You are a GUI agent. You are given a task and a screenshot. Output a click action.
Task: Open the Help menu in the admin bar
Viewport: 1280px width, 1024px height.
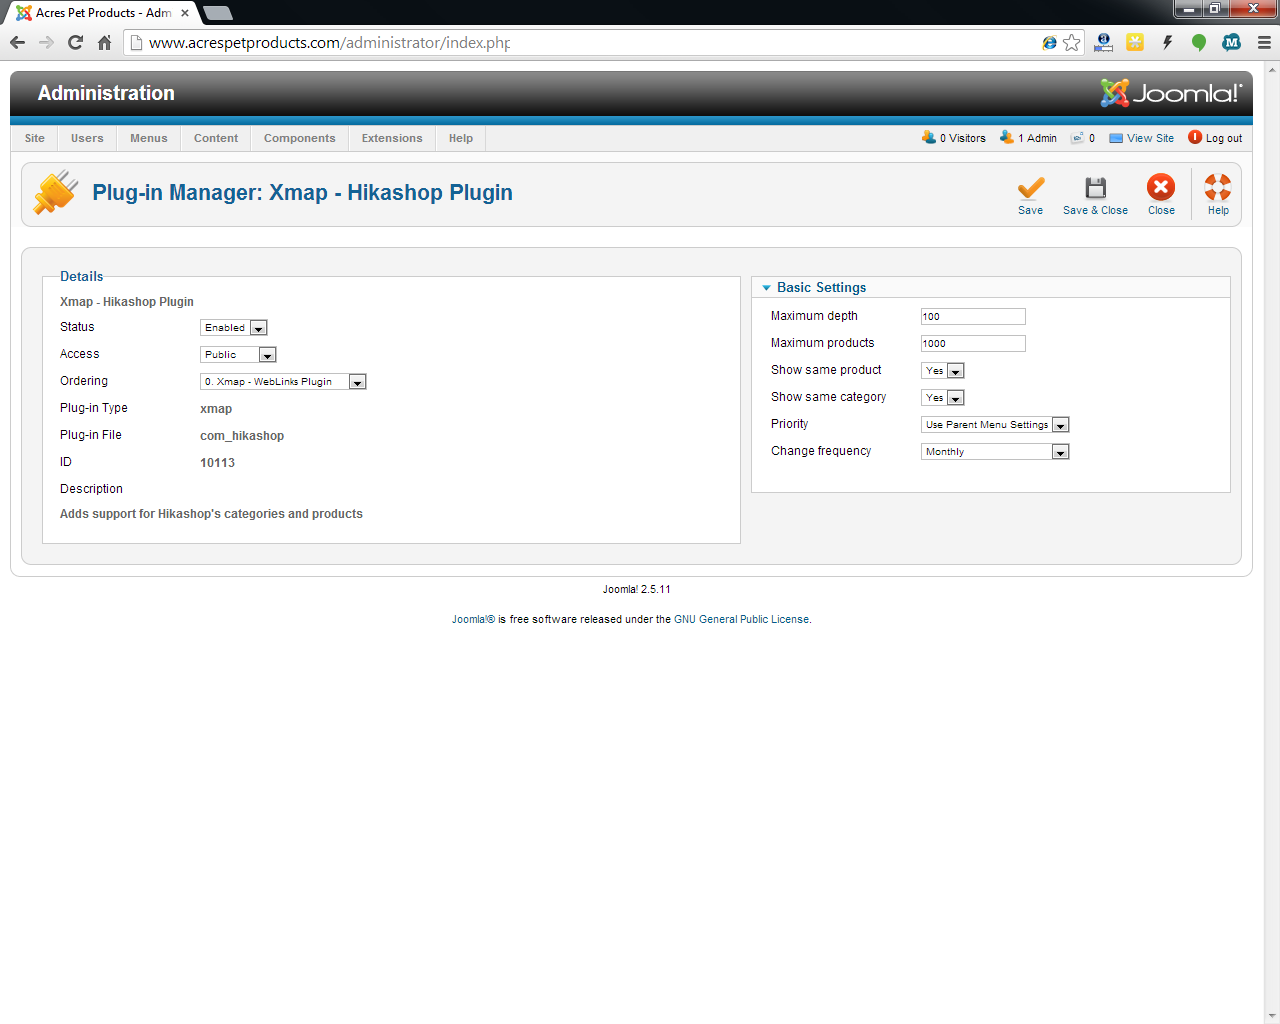coord(461,138)
